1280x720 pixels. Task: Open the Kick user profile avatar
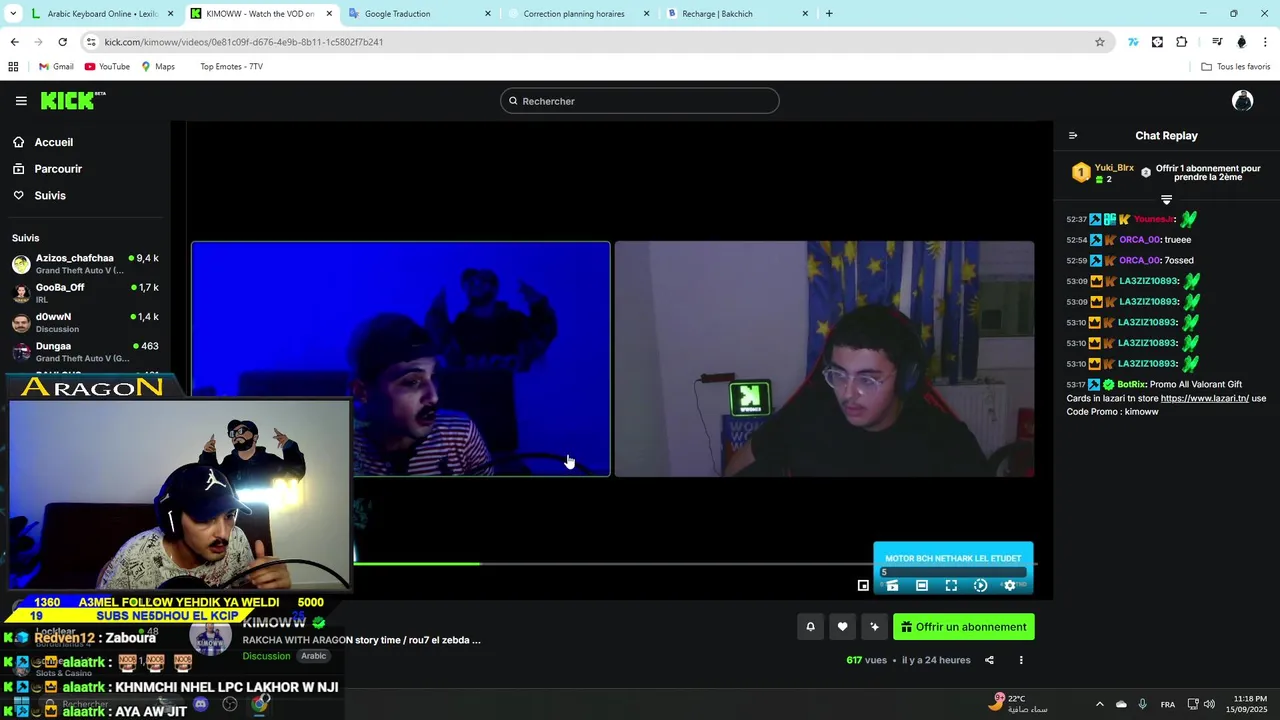(1243, 100)
